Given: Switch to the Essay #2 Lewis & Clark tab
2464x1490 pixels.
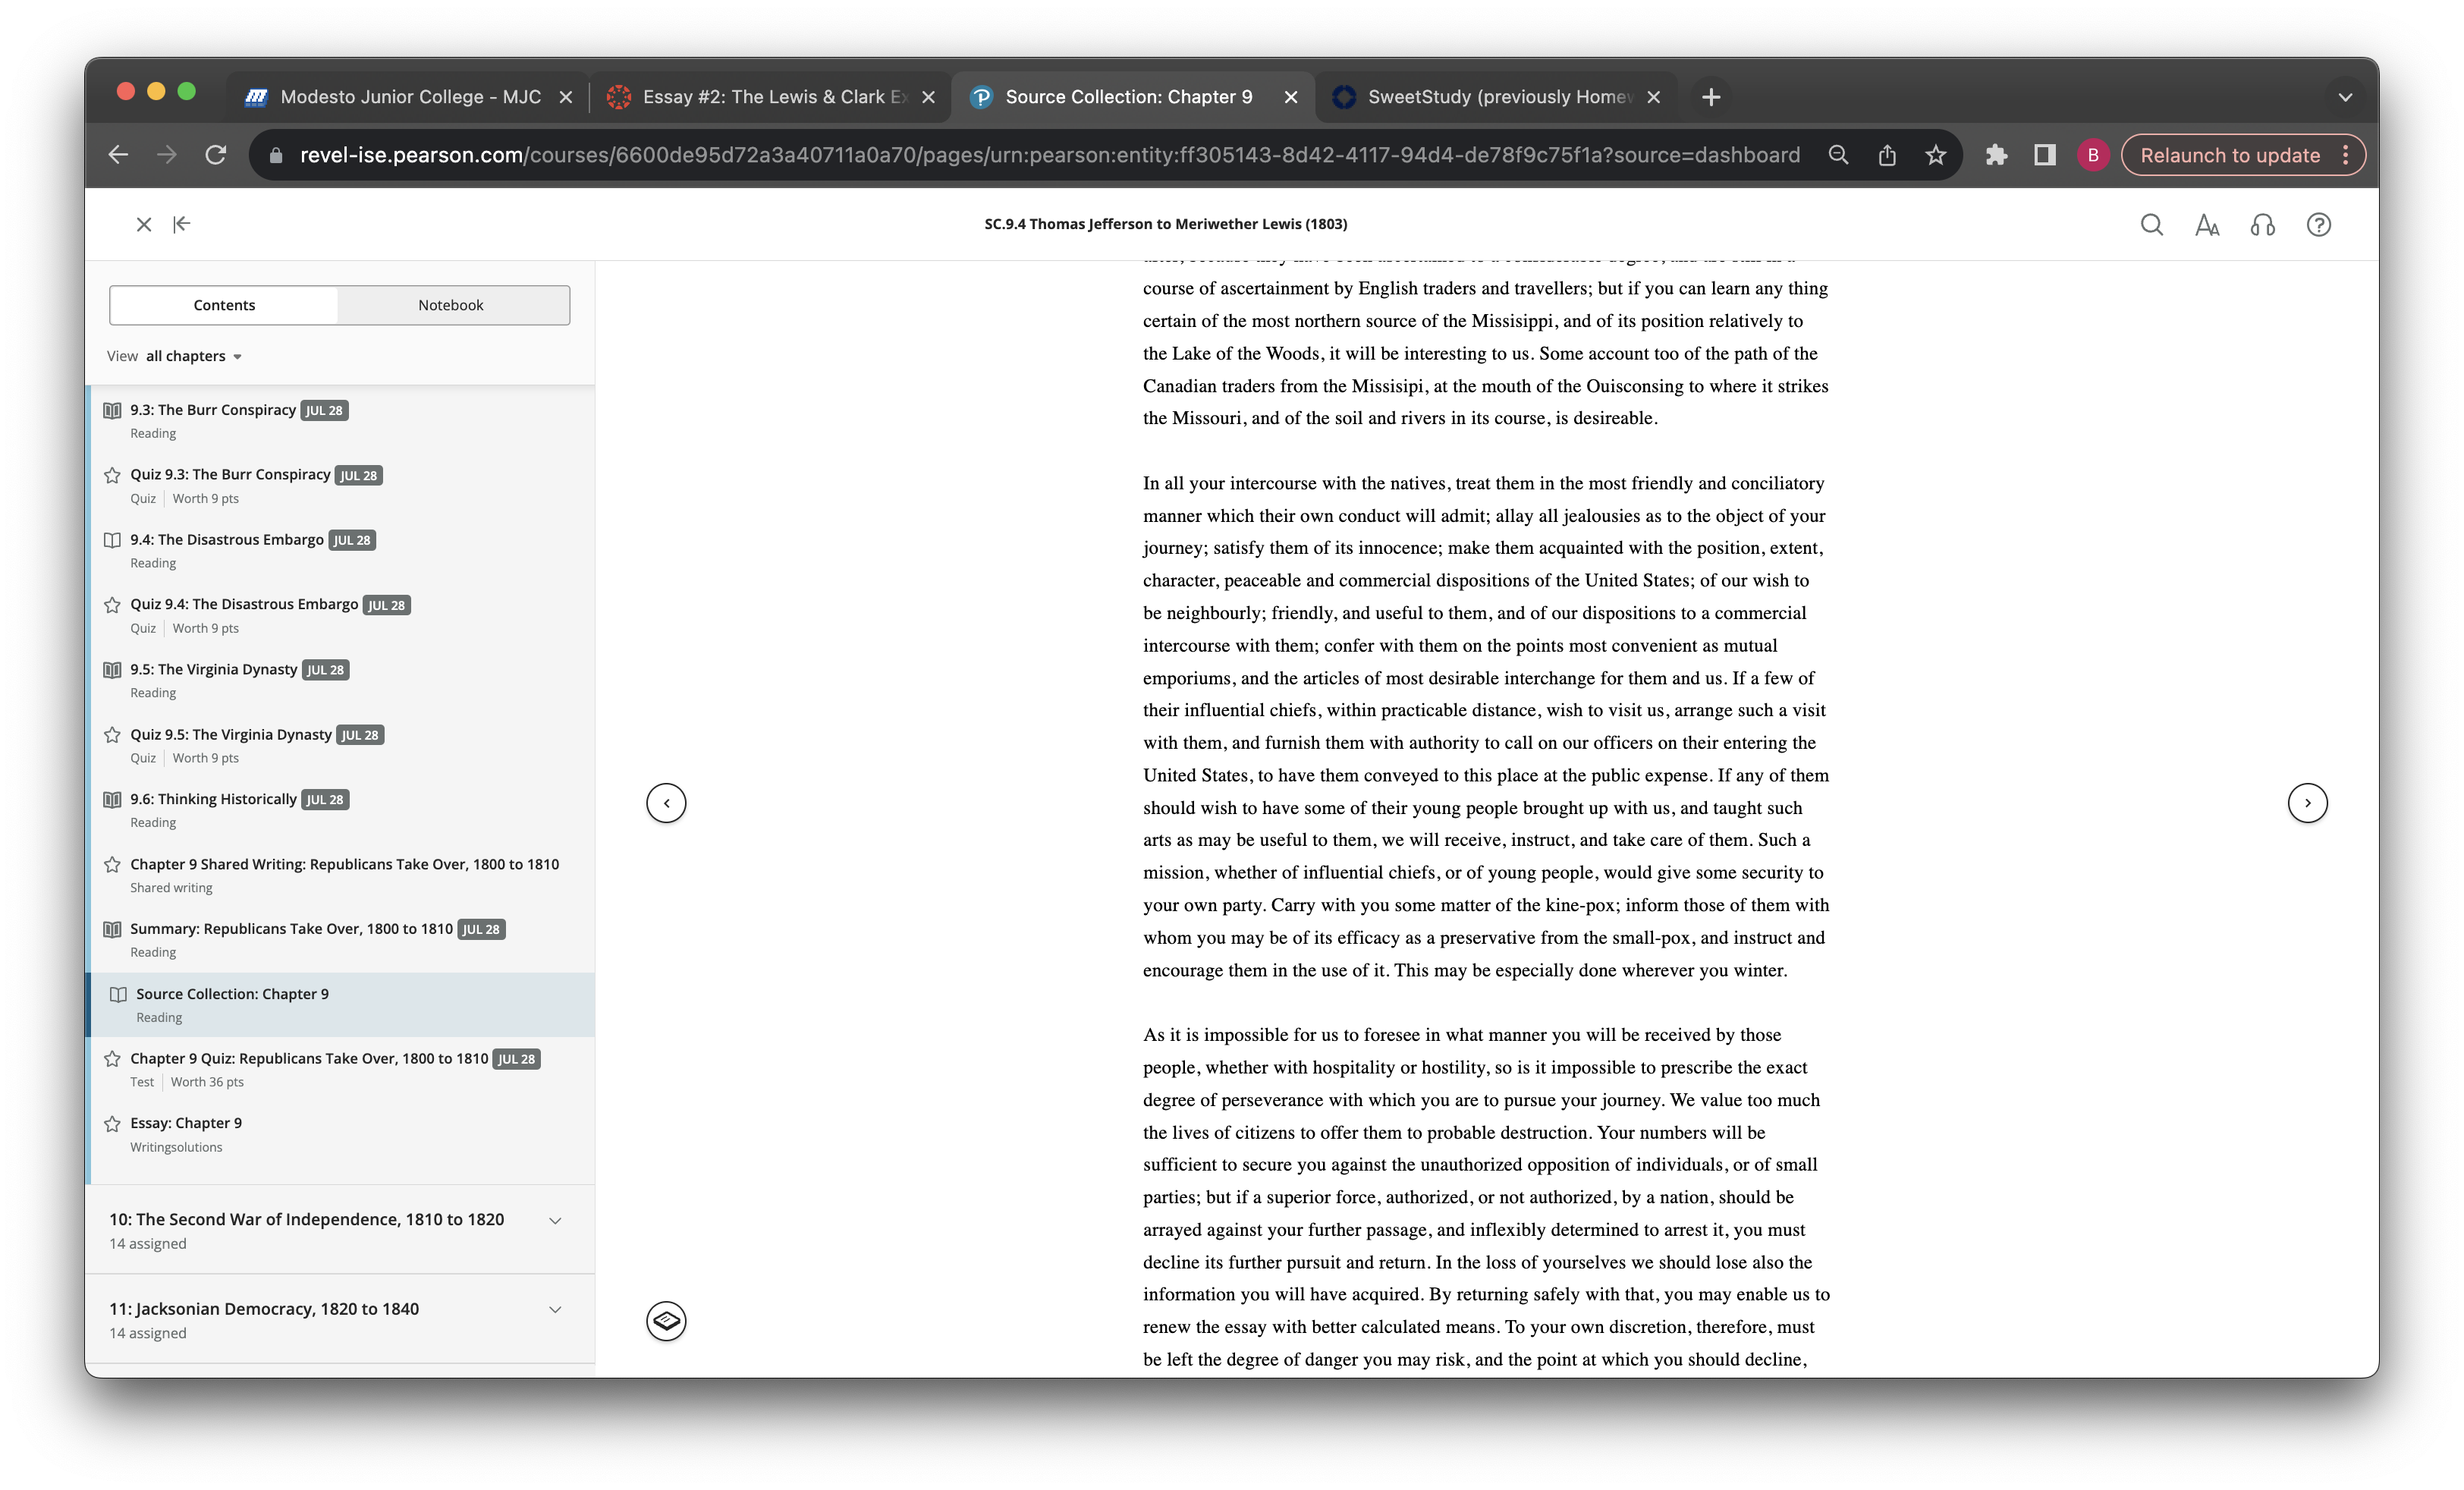Looking at the screenshot, I should click(x=770, y=97).
